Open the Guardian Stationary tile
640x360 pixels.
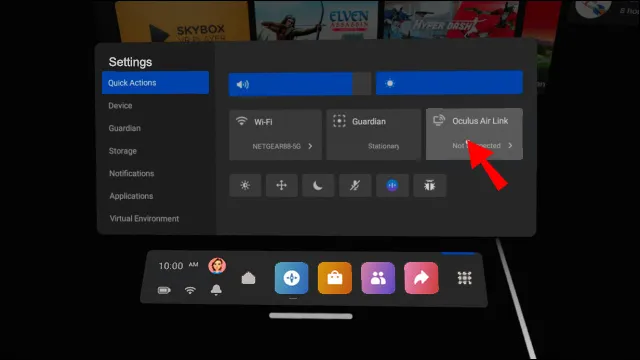point(373,134)
